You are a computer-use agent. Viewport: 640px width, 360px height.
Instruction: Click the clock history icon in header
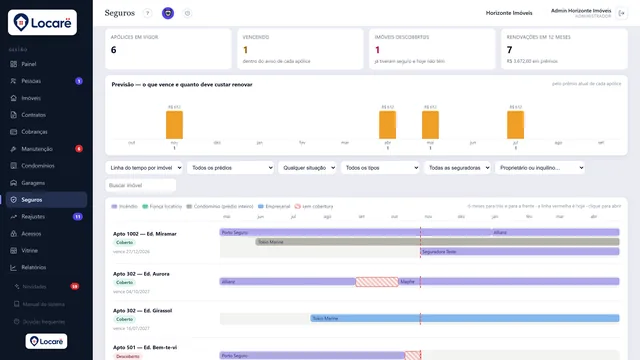187,13
